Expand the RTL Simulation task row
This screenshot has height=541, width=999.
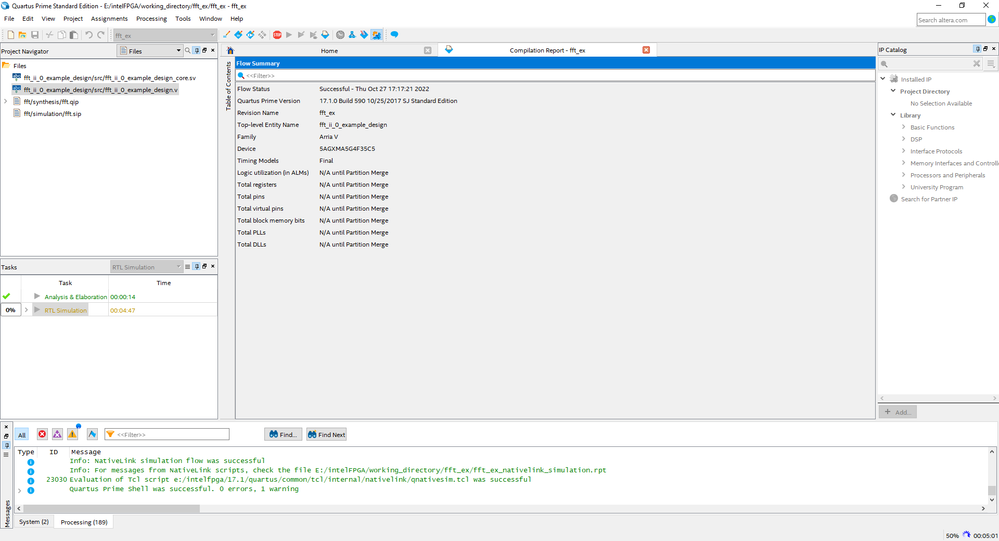(x=26, y=310)
